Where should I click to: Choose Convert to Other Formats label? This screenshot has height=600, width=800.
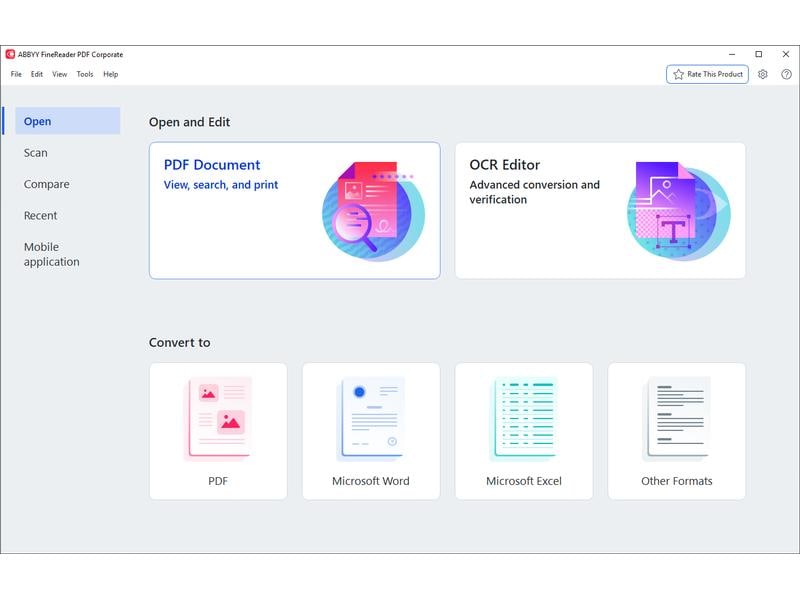coord(677,481)
